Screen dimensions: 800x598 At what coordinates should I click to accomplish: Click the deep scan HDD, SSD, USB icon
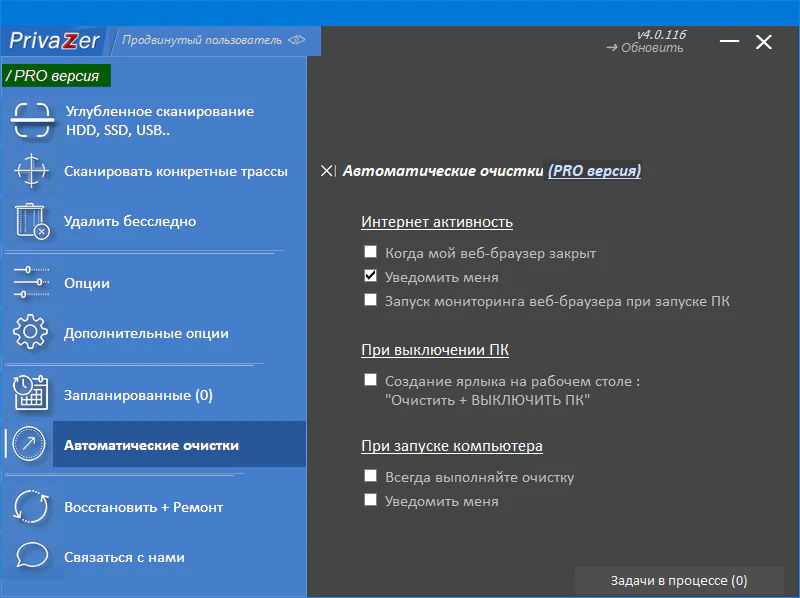coord(31,120)
